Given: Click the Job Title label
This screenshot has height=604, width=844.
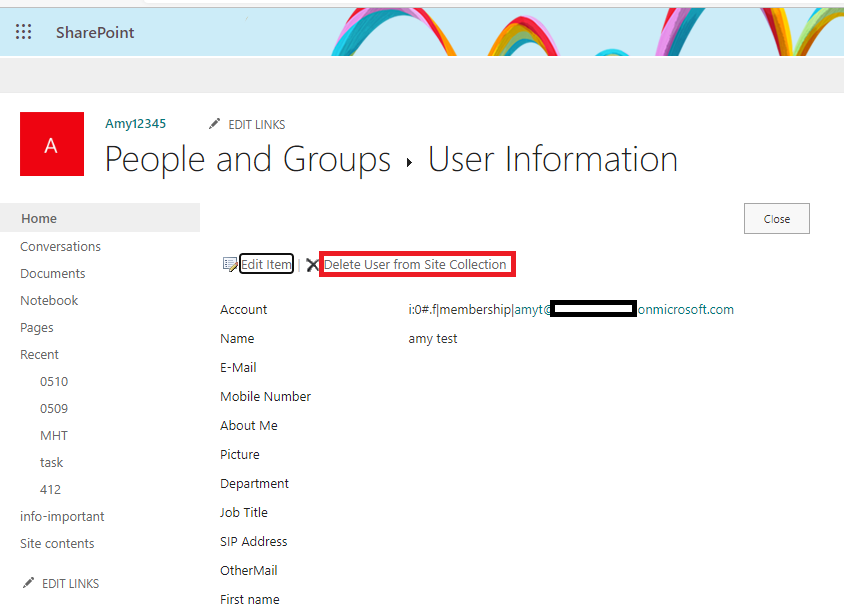Looking at the screenshot, I should 243,512.
